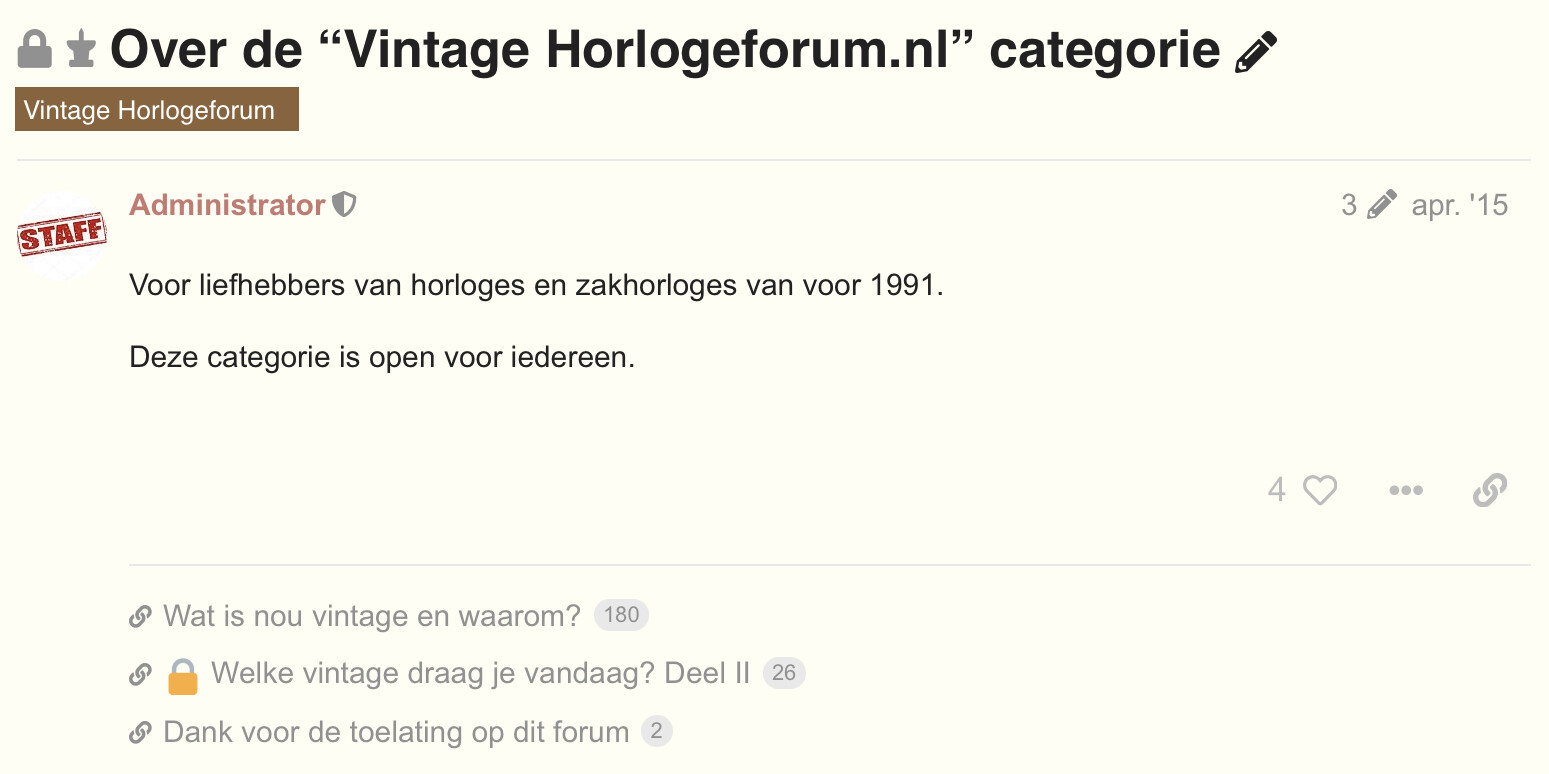Like the post with the heart icon
1549x774 pixels.
pyautogui.click(x=1320, y=490)
